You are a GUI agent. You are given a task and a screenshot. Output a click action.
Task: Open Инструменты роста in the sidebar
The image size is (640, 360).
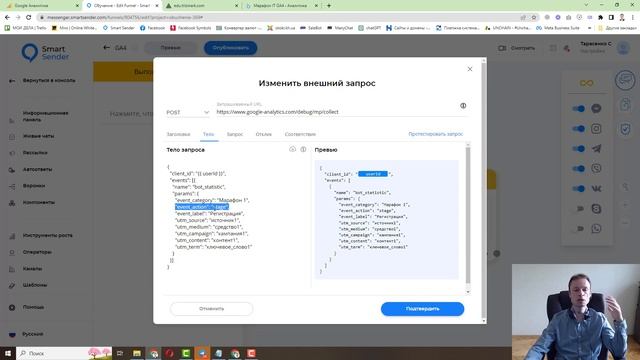[x=47, y=236]
